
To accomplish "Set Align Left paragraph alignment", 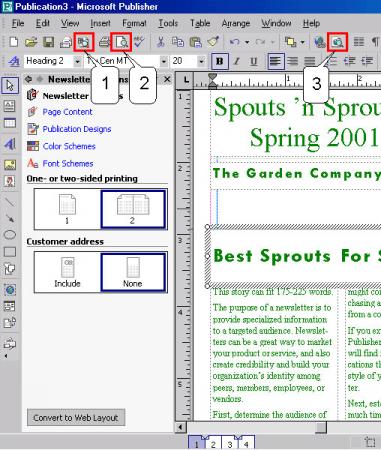I will click(275, 61).
